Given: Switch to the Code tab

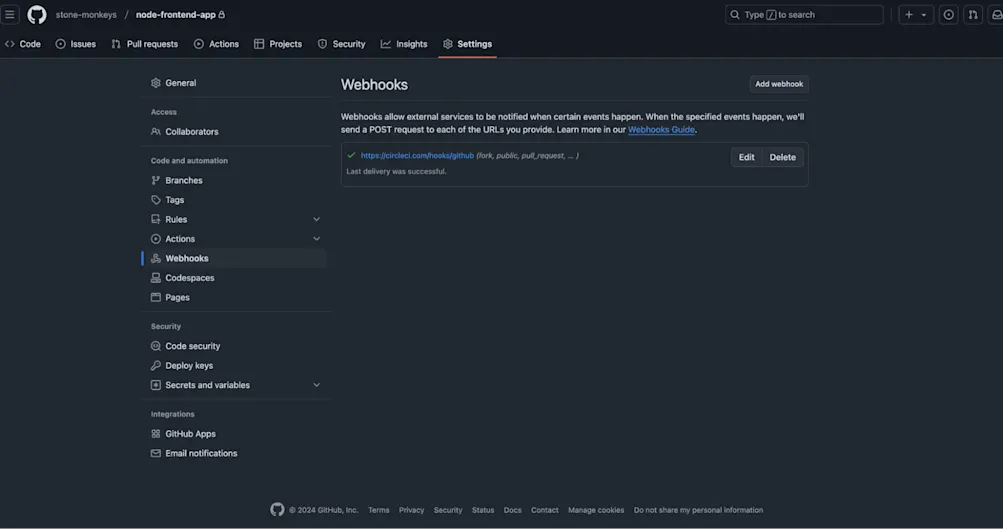Looking at the screenshot, I should coord(23,44).
